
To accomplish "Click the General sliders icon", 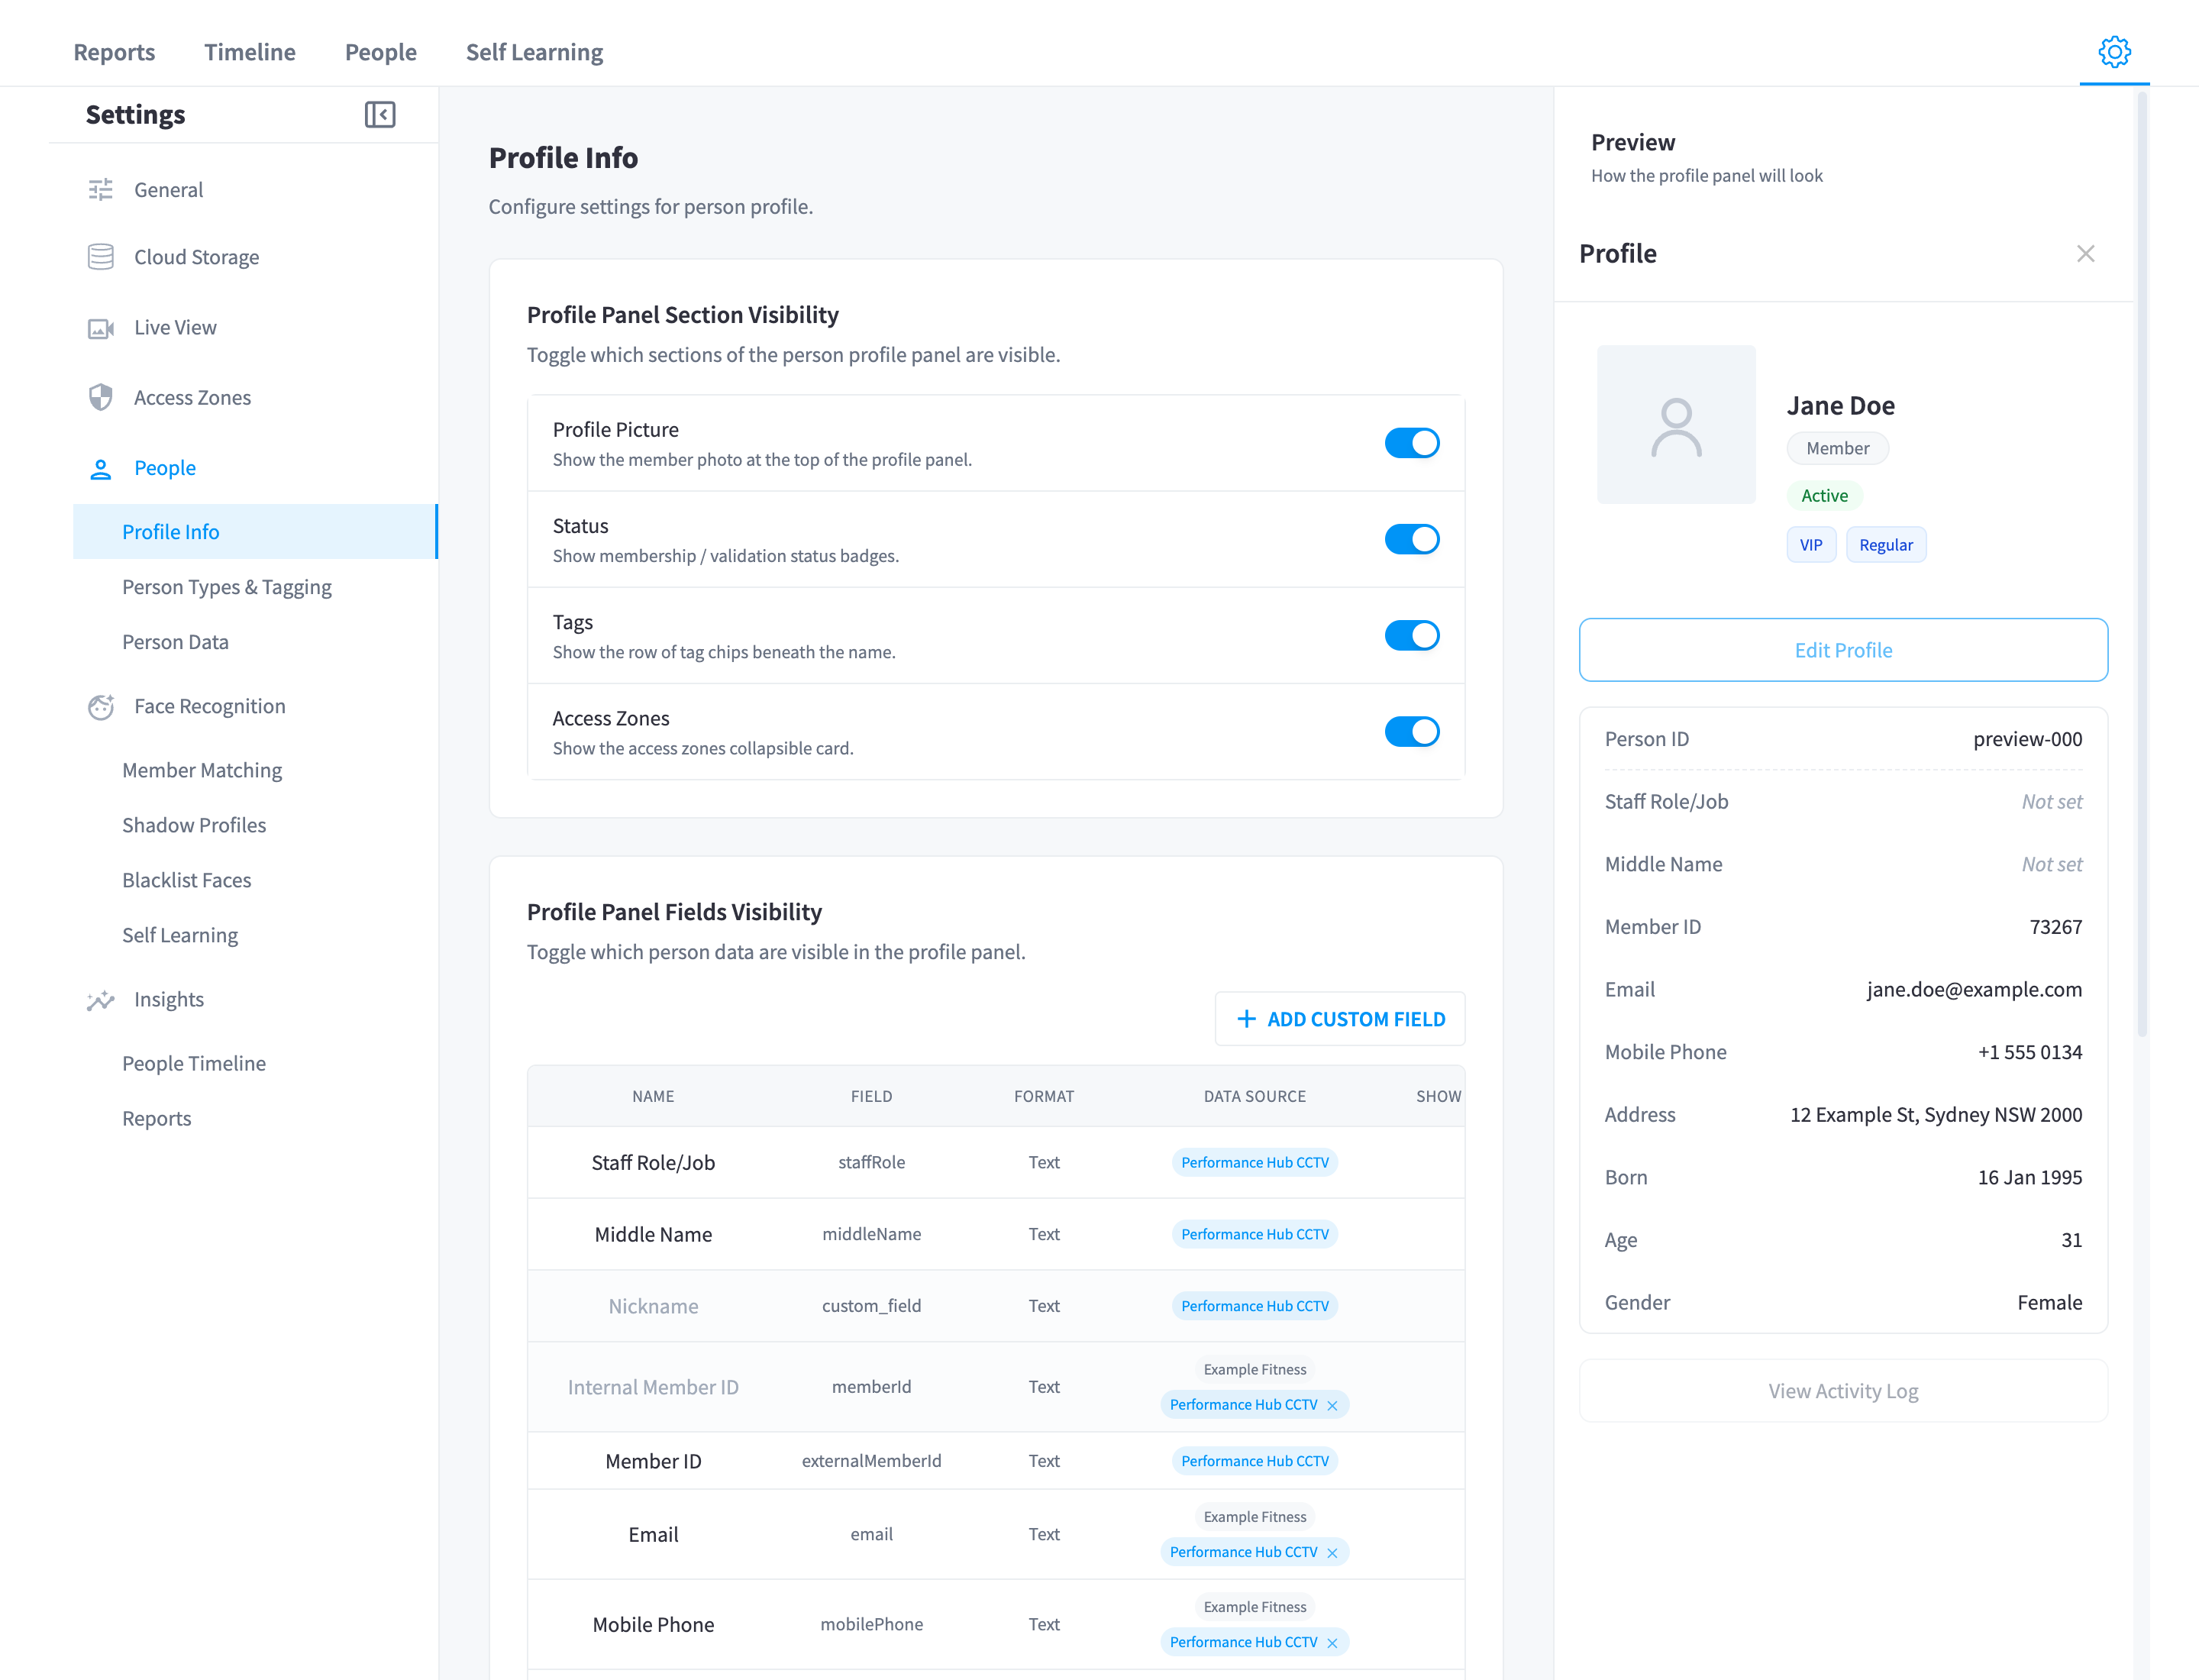I will (x=101, y=190).
